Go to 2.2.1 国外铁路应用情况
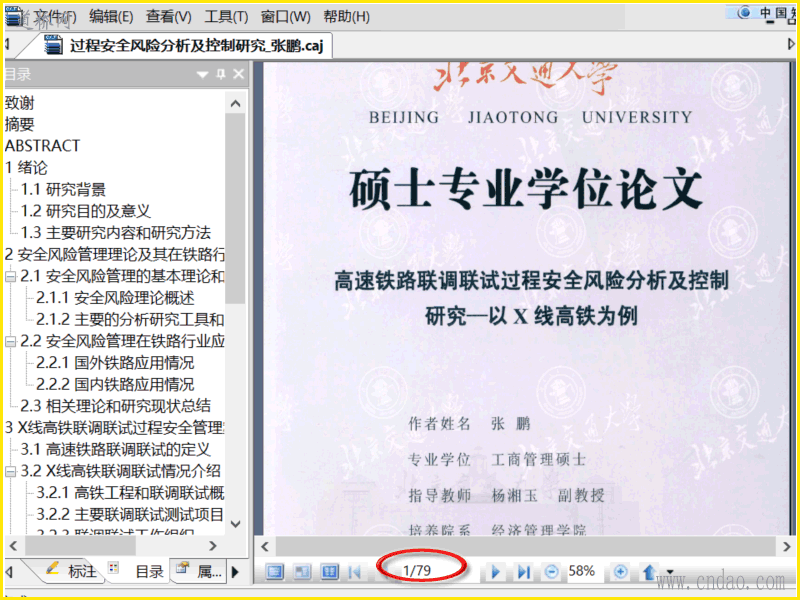Screen dimensions: 800x600 (115, 363)
